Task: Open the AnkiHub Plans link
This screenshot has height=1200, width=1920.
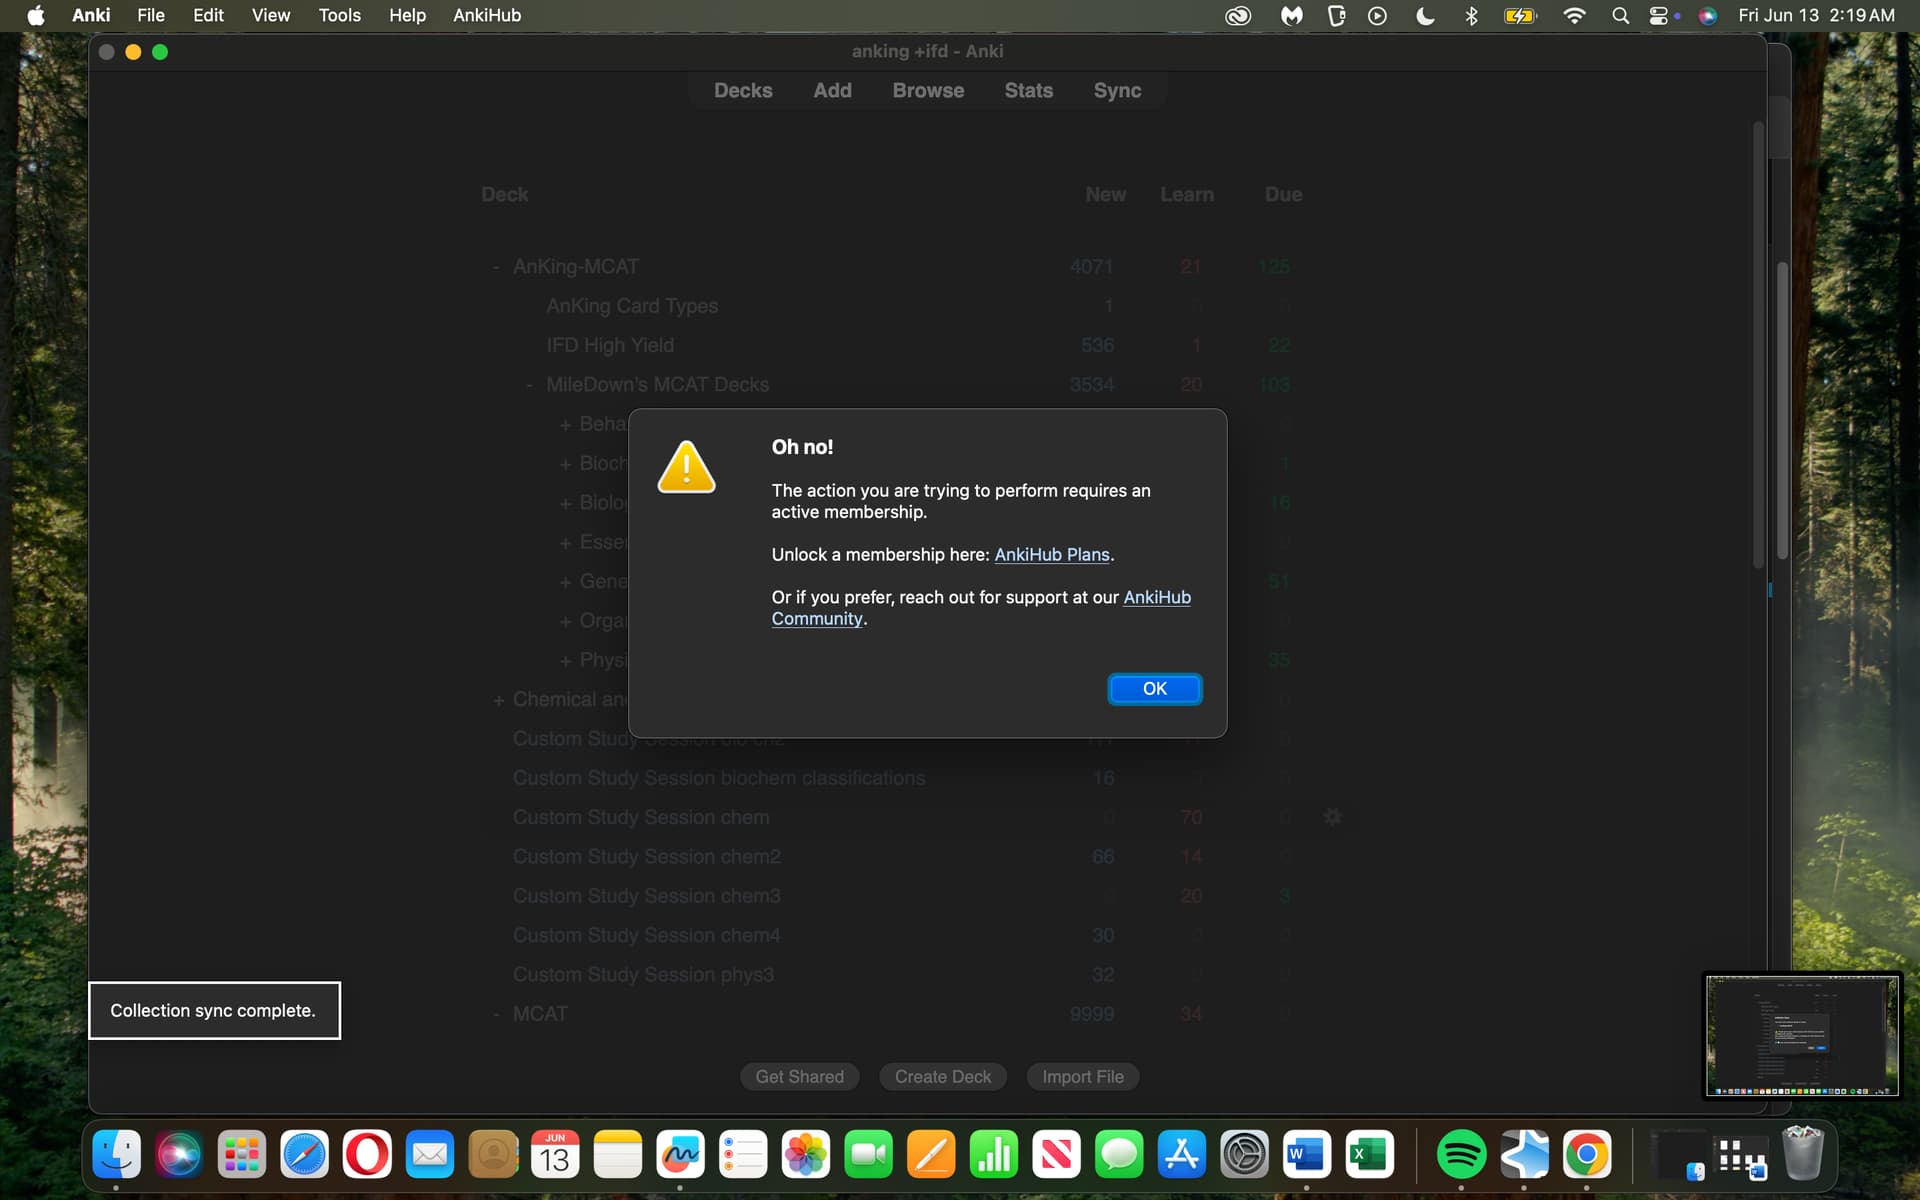Action: click(x=1051, y=555)
